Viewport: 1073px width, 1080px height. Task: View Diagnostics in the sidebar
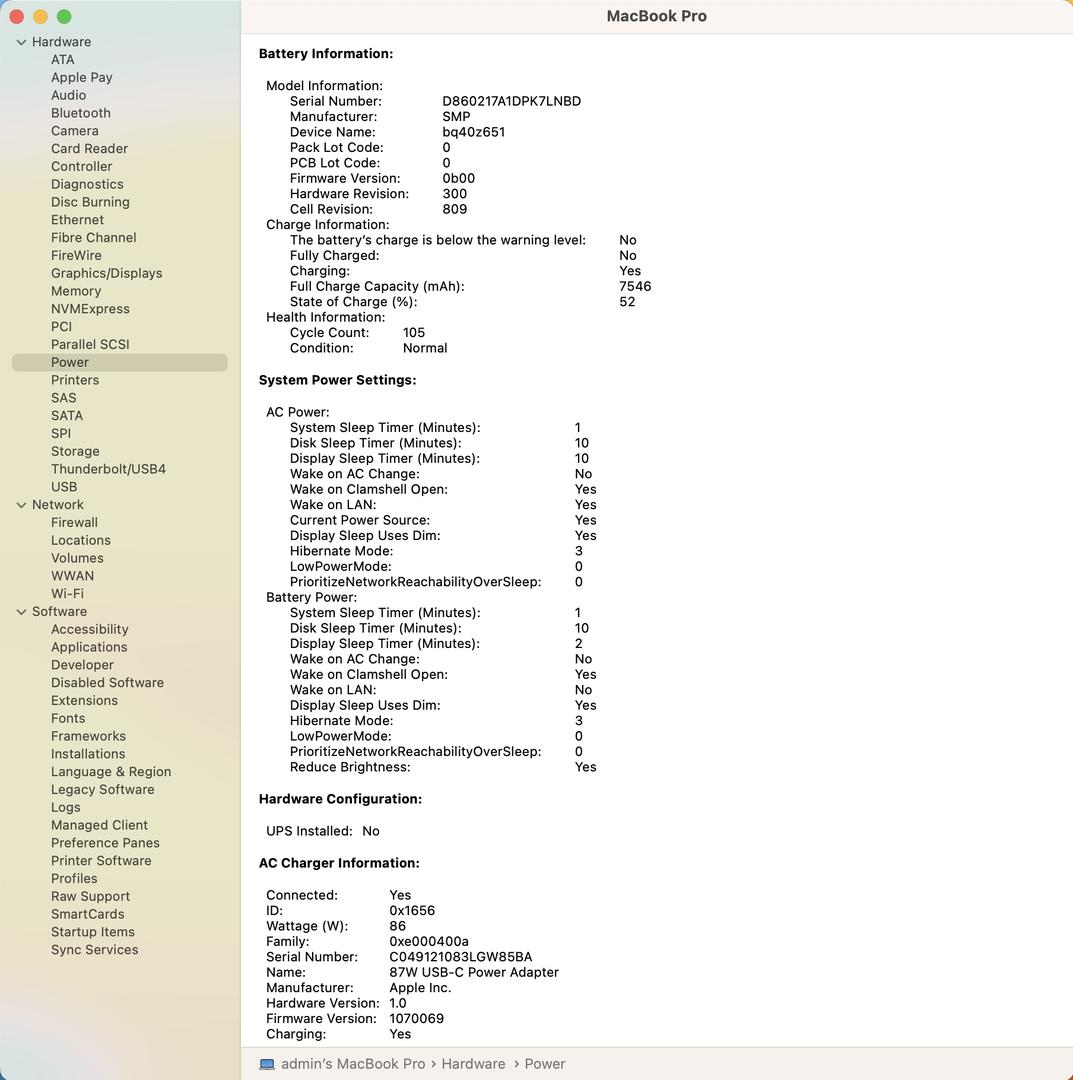(87, 185)
